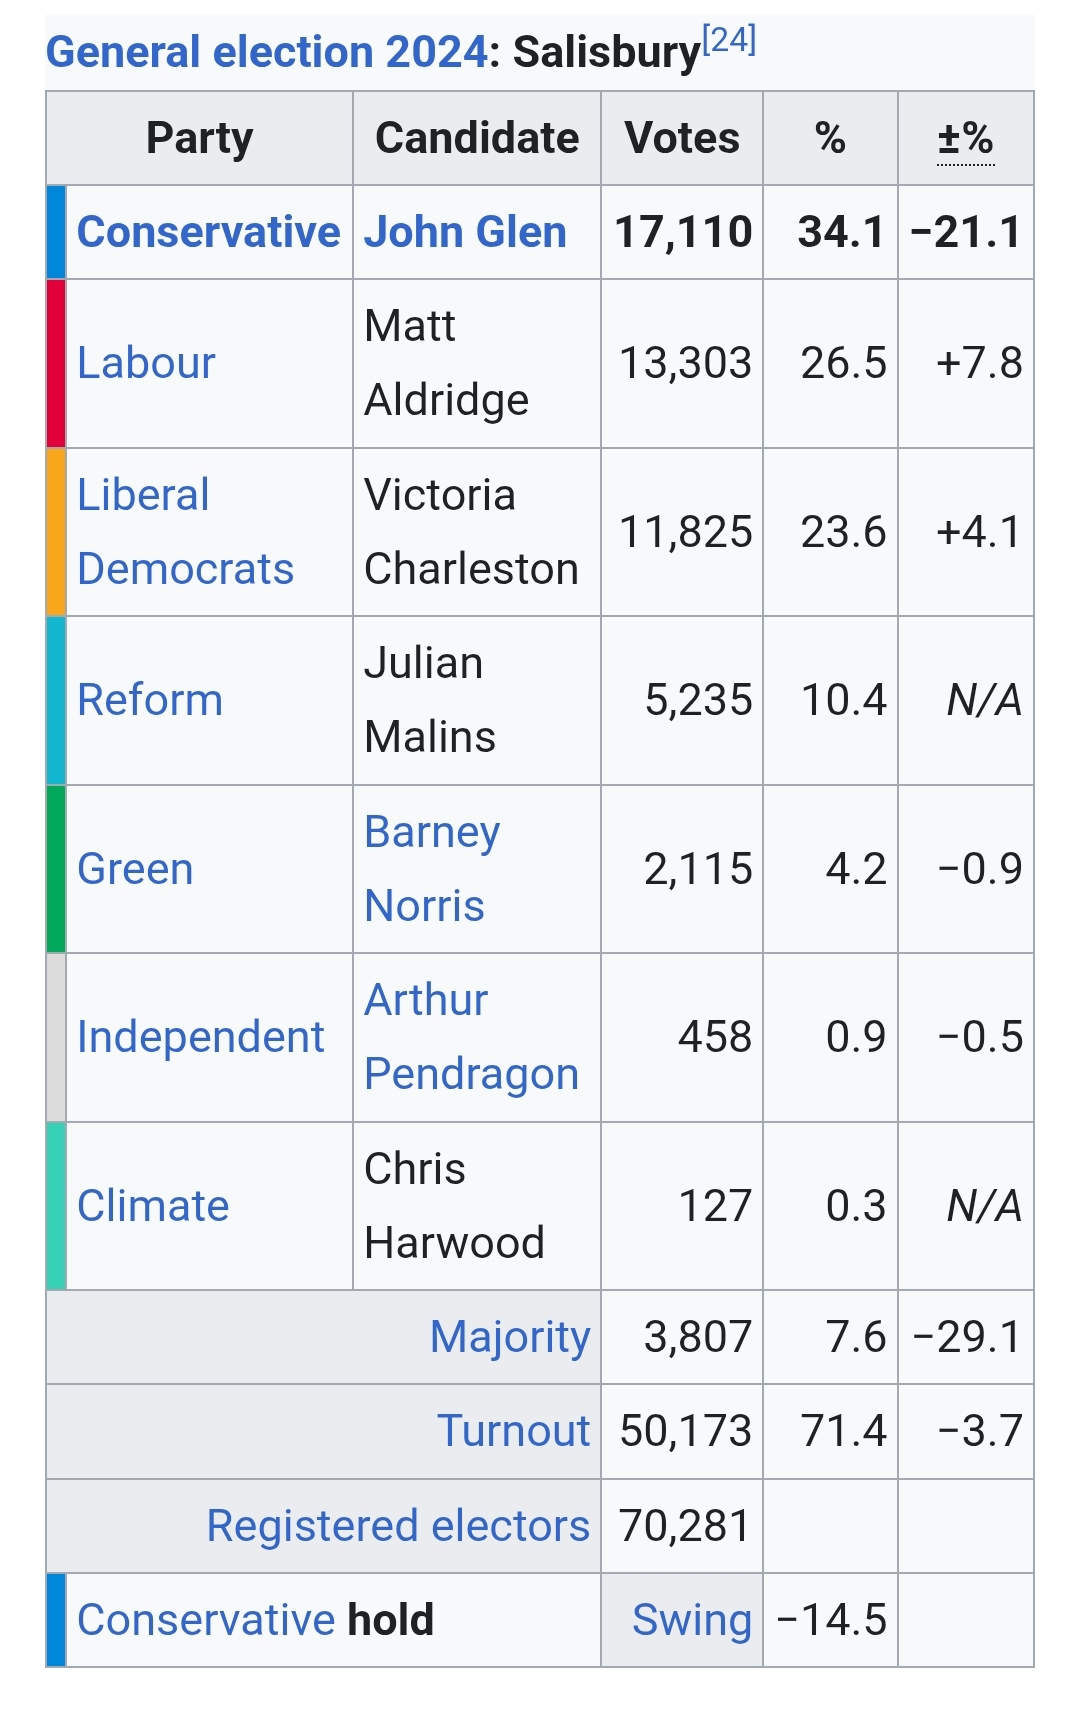Open the Liberal Democrats link
1080x1720 pixels.
coord(185,532)
